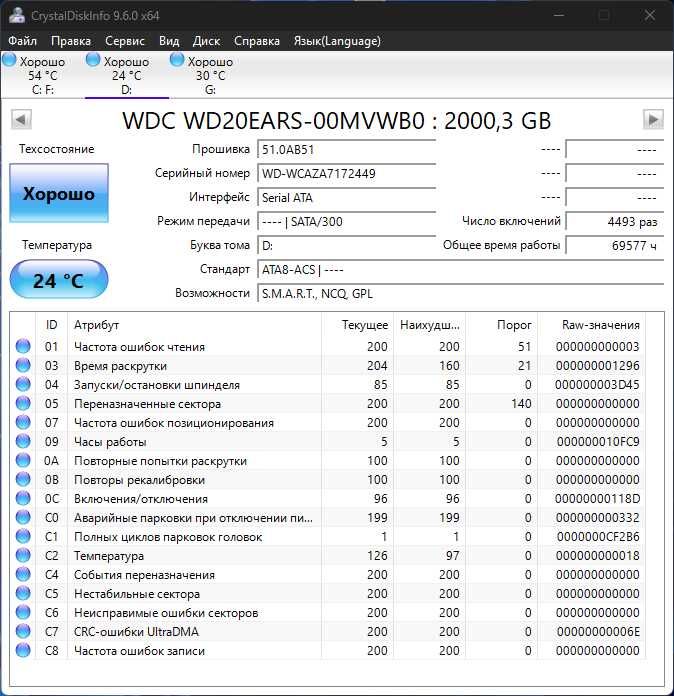This screenshot has height=696, width=674.
Task: Click status icon for Время раскрутки row
Action: (x=23, y=365)
